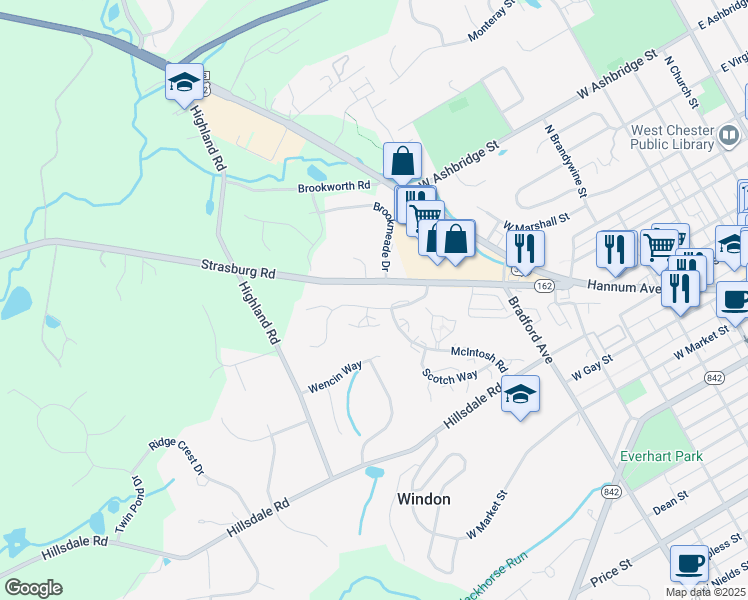Select the Everhart Park label
The width and height of the screenshot is (748, 600).
[661, 456]
